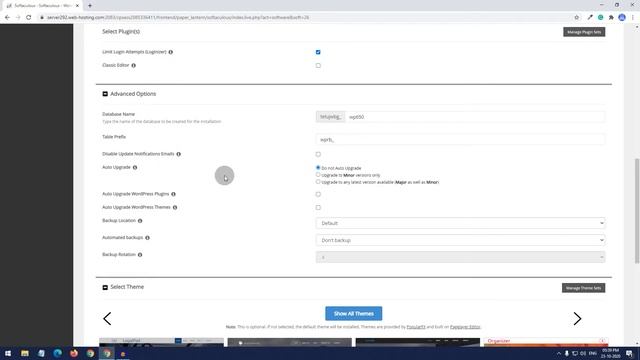Open the Backup Rotation dropdown
640x360 pixels.
click(x=460, y=257)
